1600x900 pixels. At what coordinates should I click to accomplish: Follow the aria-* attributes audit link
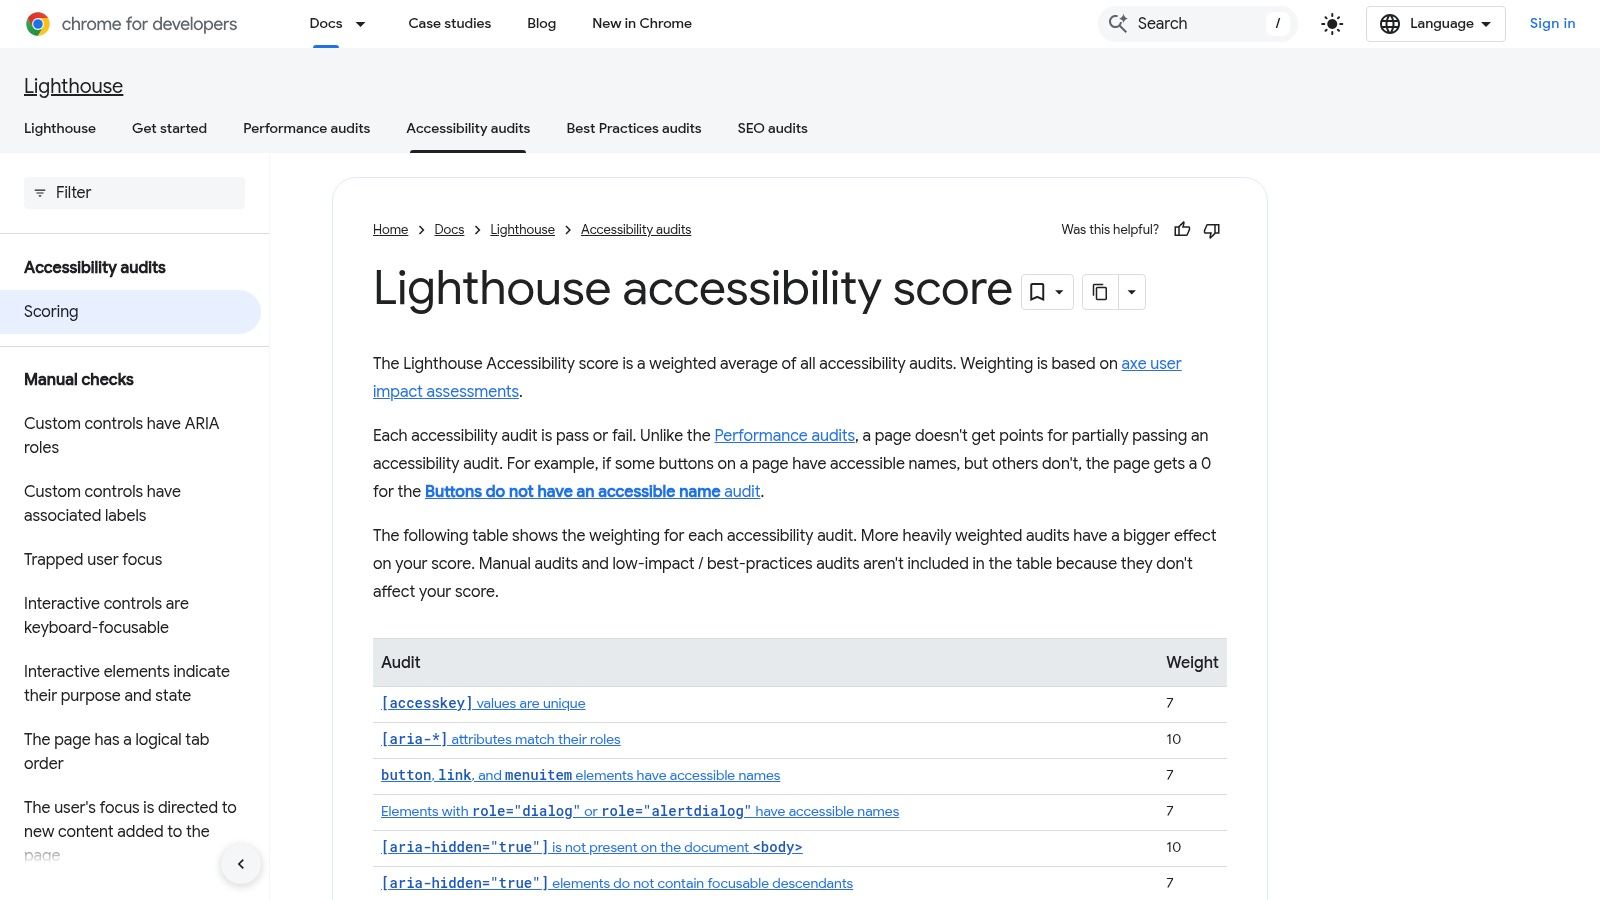click(x=499, y=739)
